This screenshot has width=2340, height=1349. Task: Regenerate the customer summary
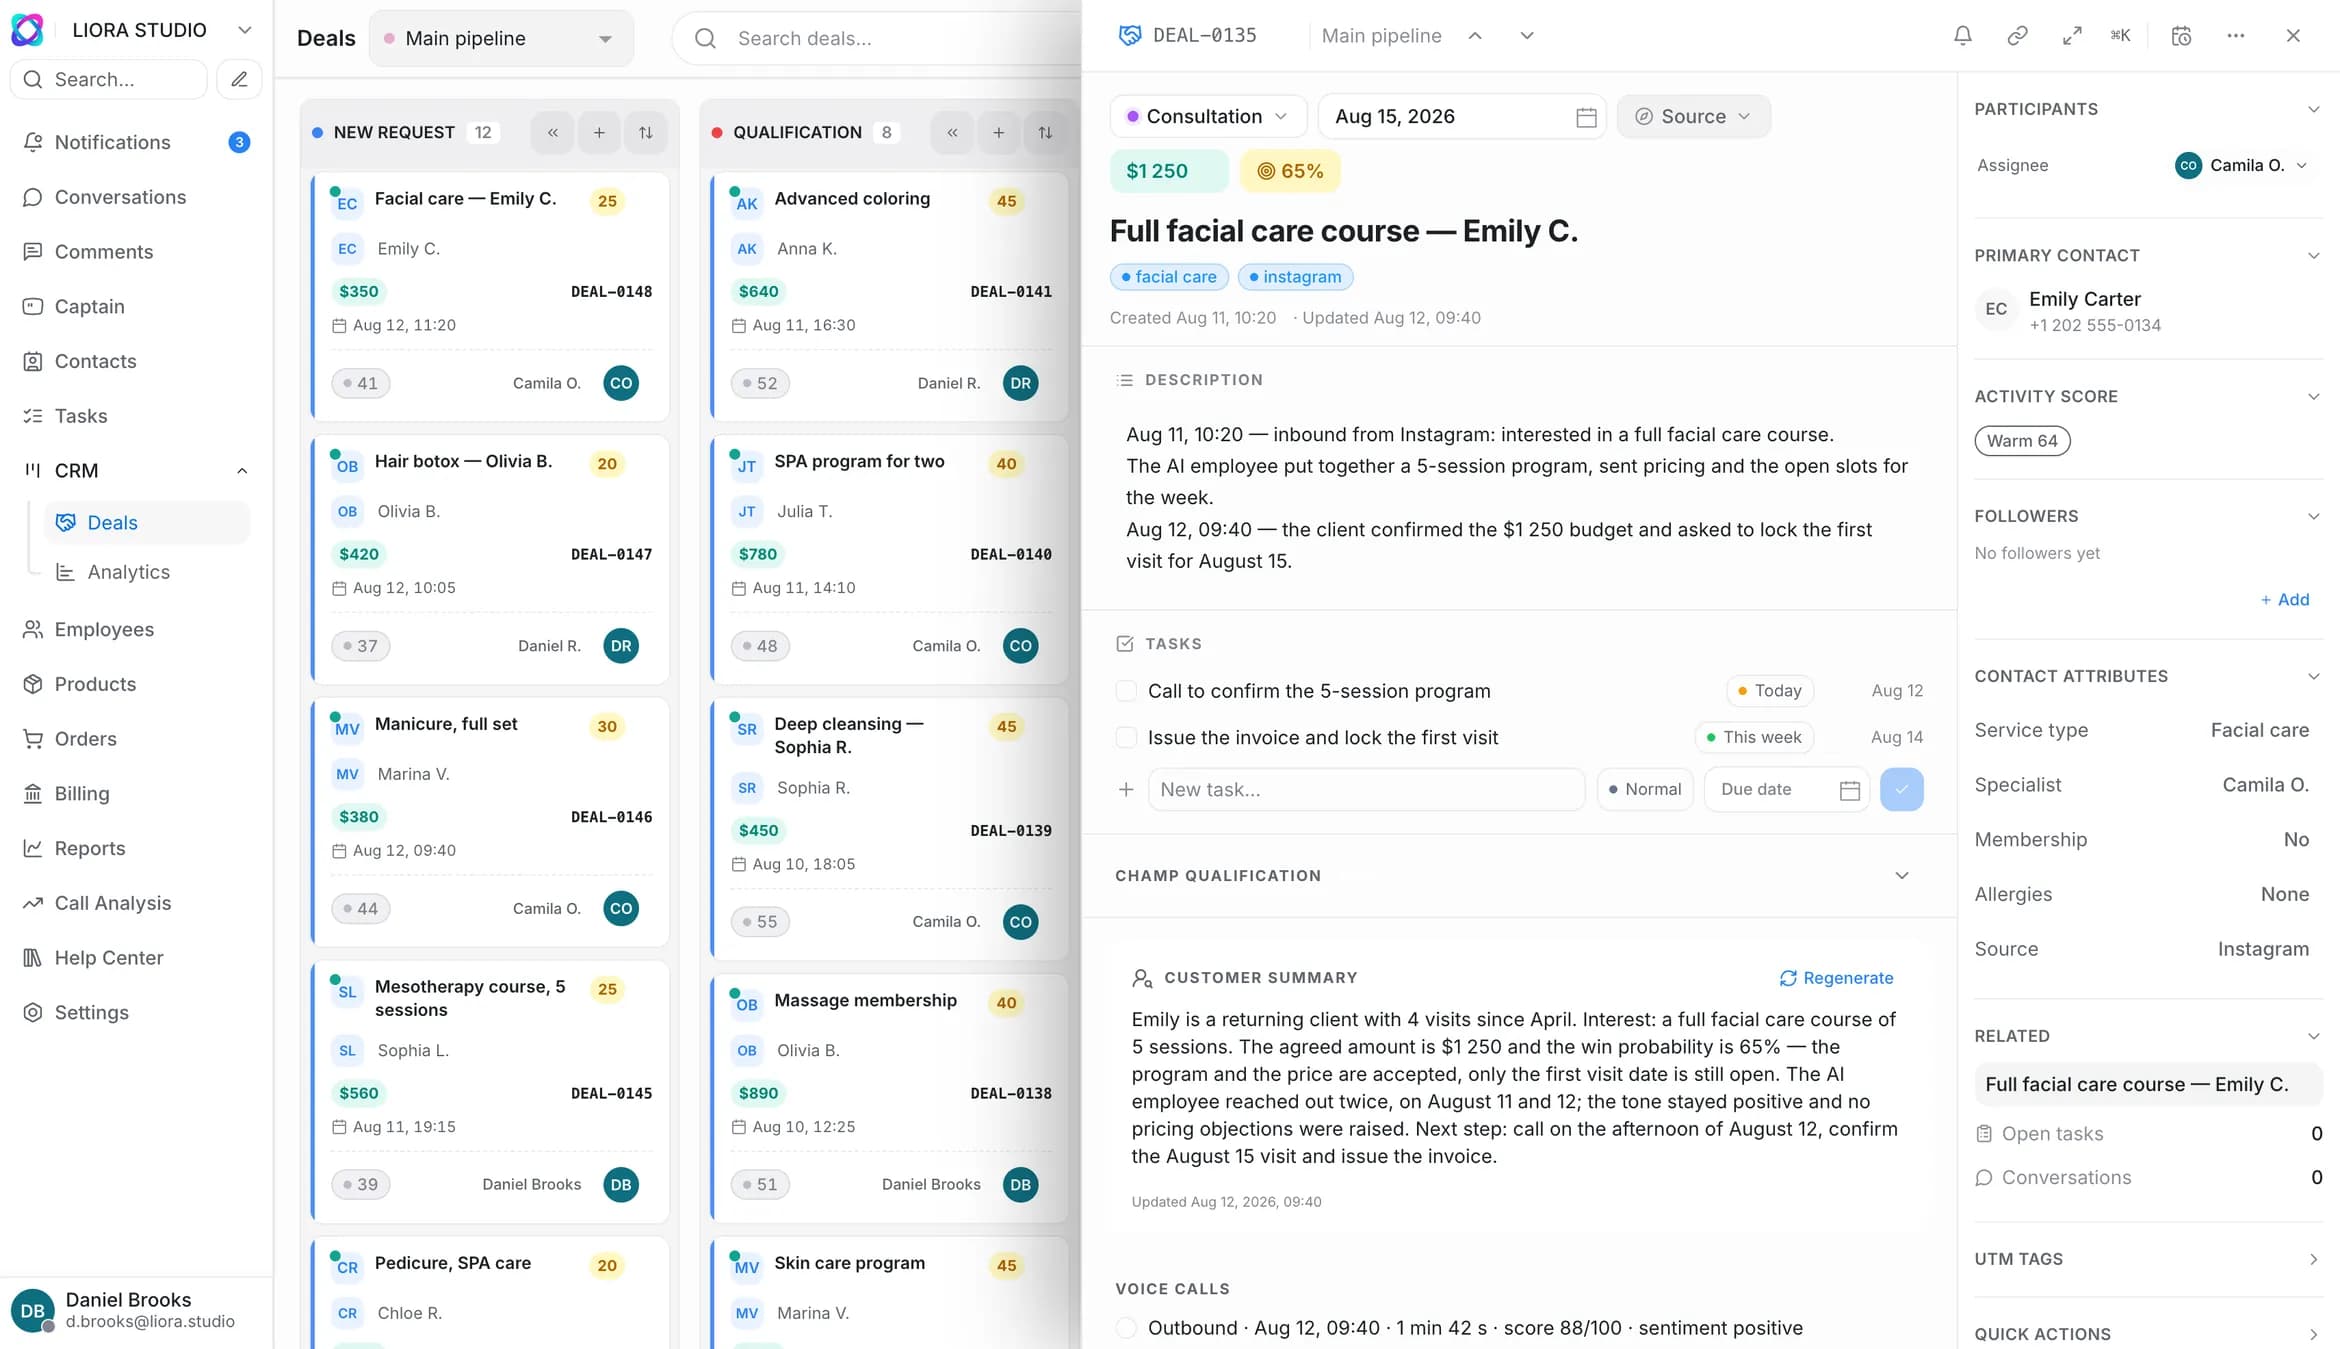(1836, 978)
